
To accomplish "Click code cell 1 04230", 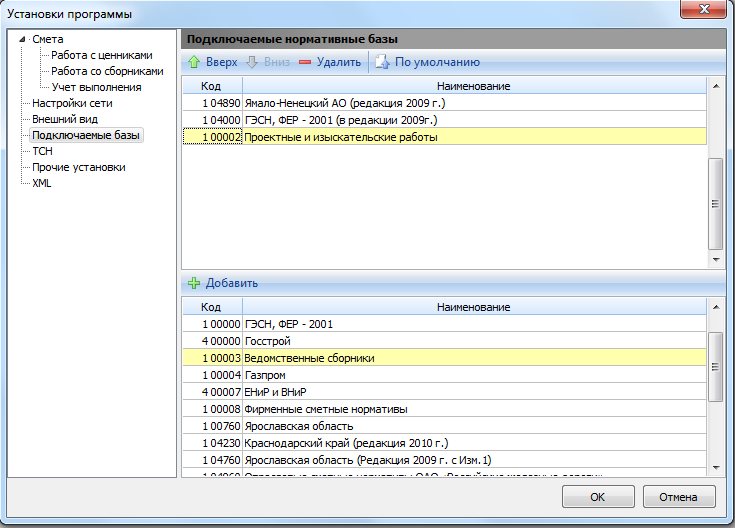I will point(212,443).
